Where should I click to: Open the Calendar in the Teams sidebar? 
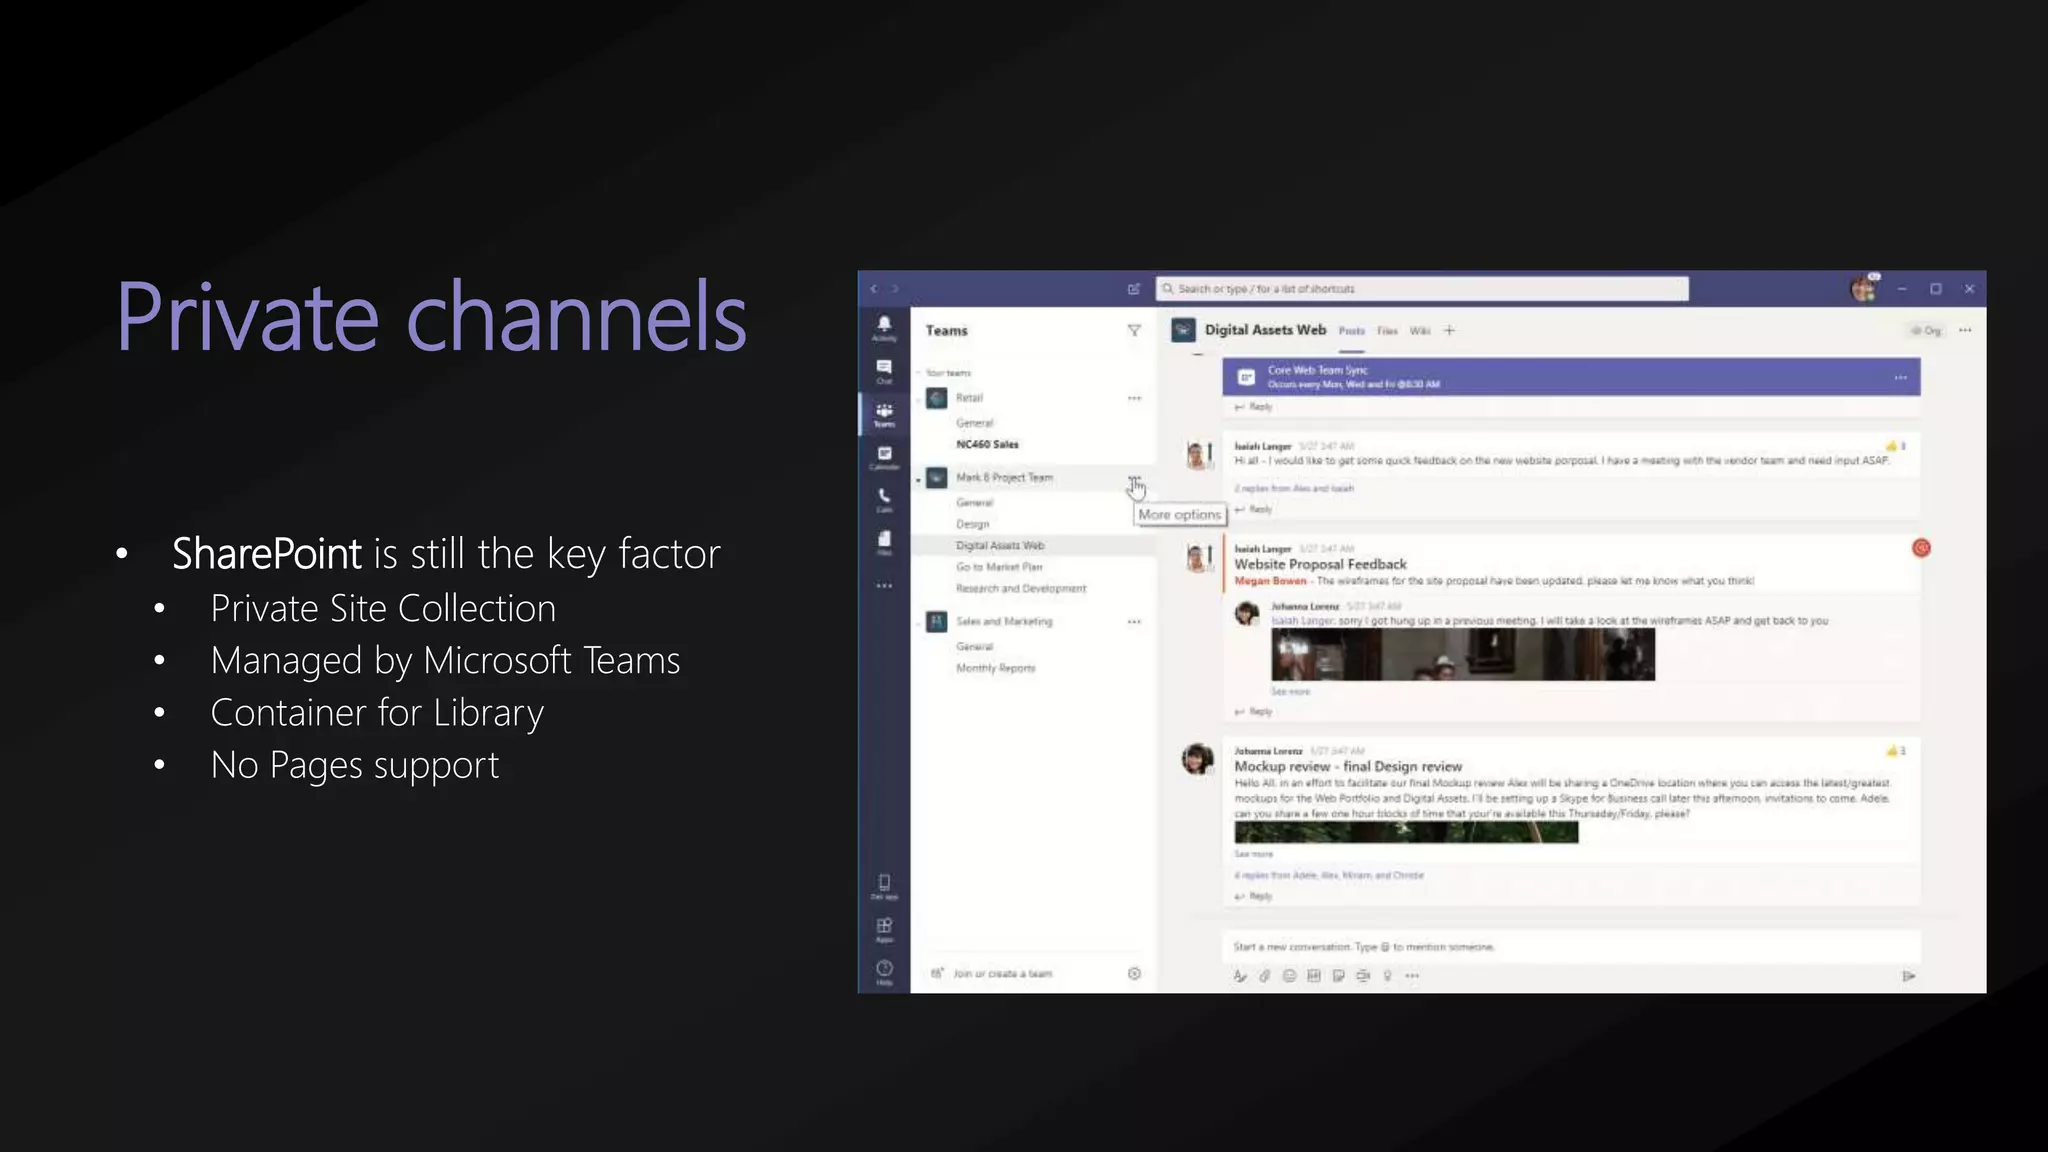(x=884, y=457)
